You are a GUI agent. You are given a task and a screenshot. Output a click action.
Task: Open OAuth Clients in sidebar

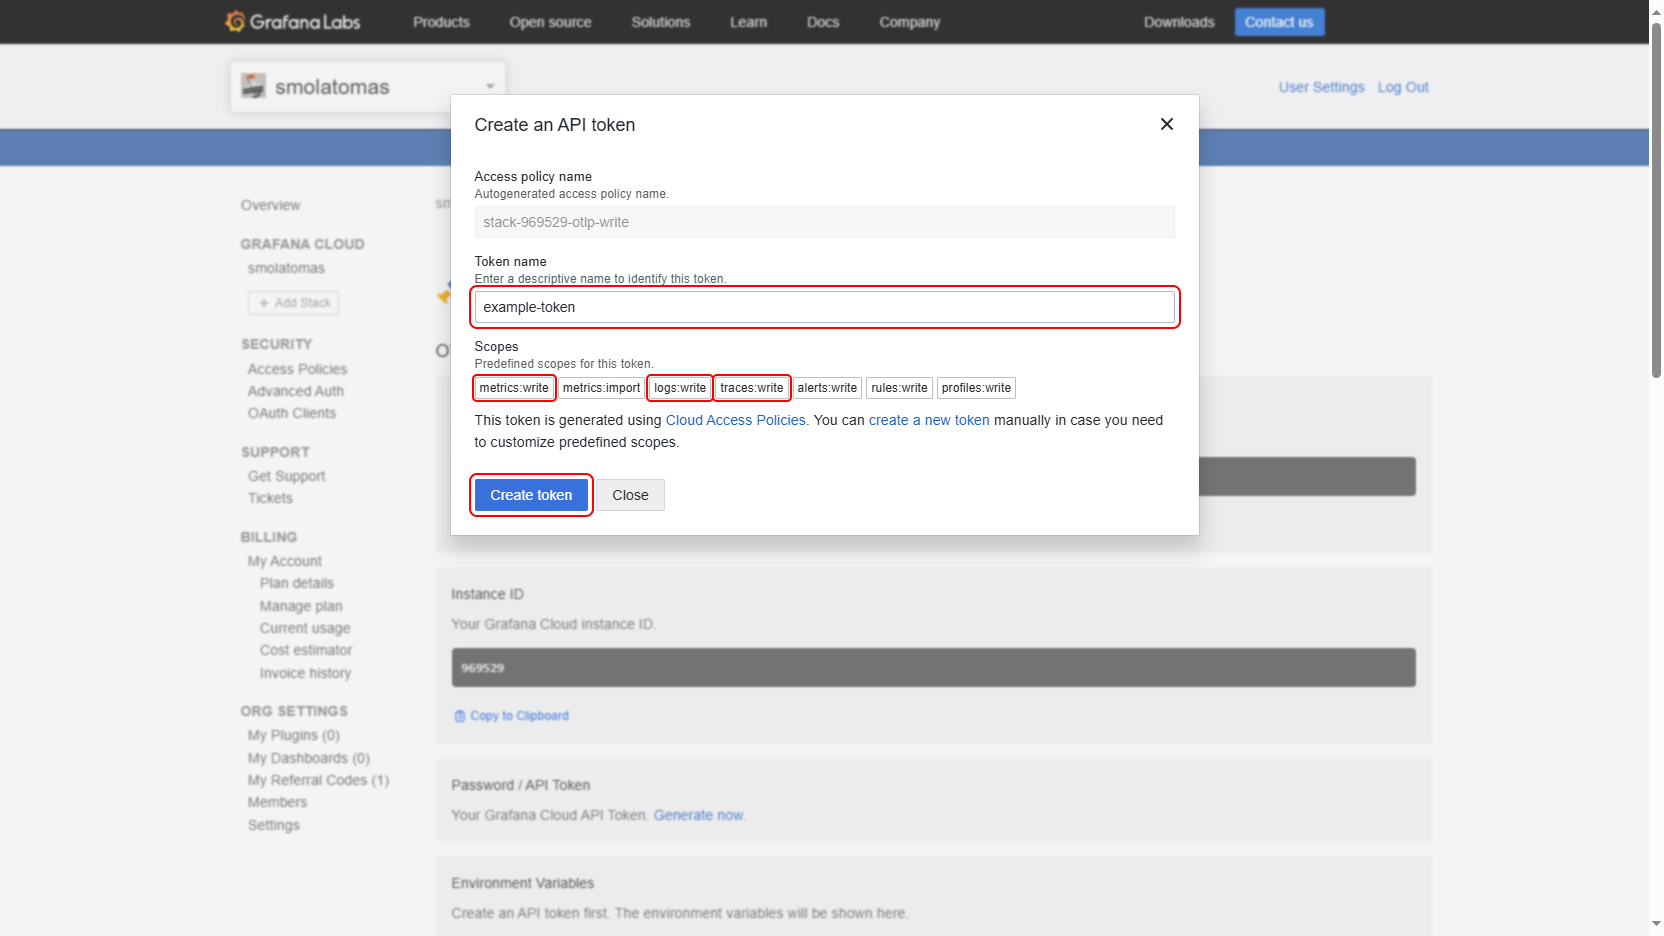(292, 413)
